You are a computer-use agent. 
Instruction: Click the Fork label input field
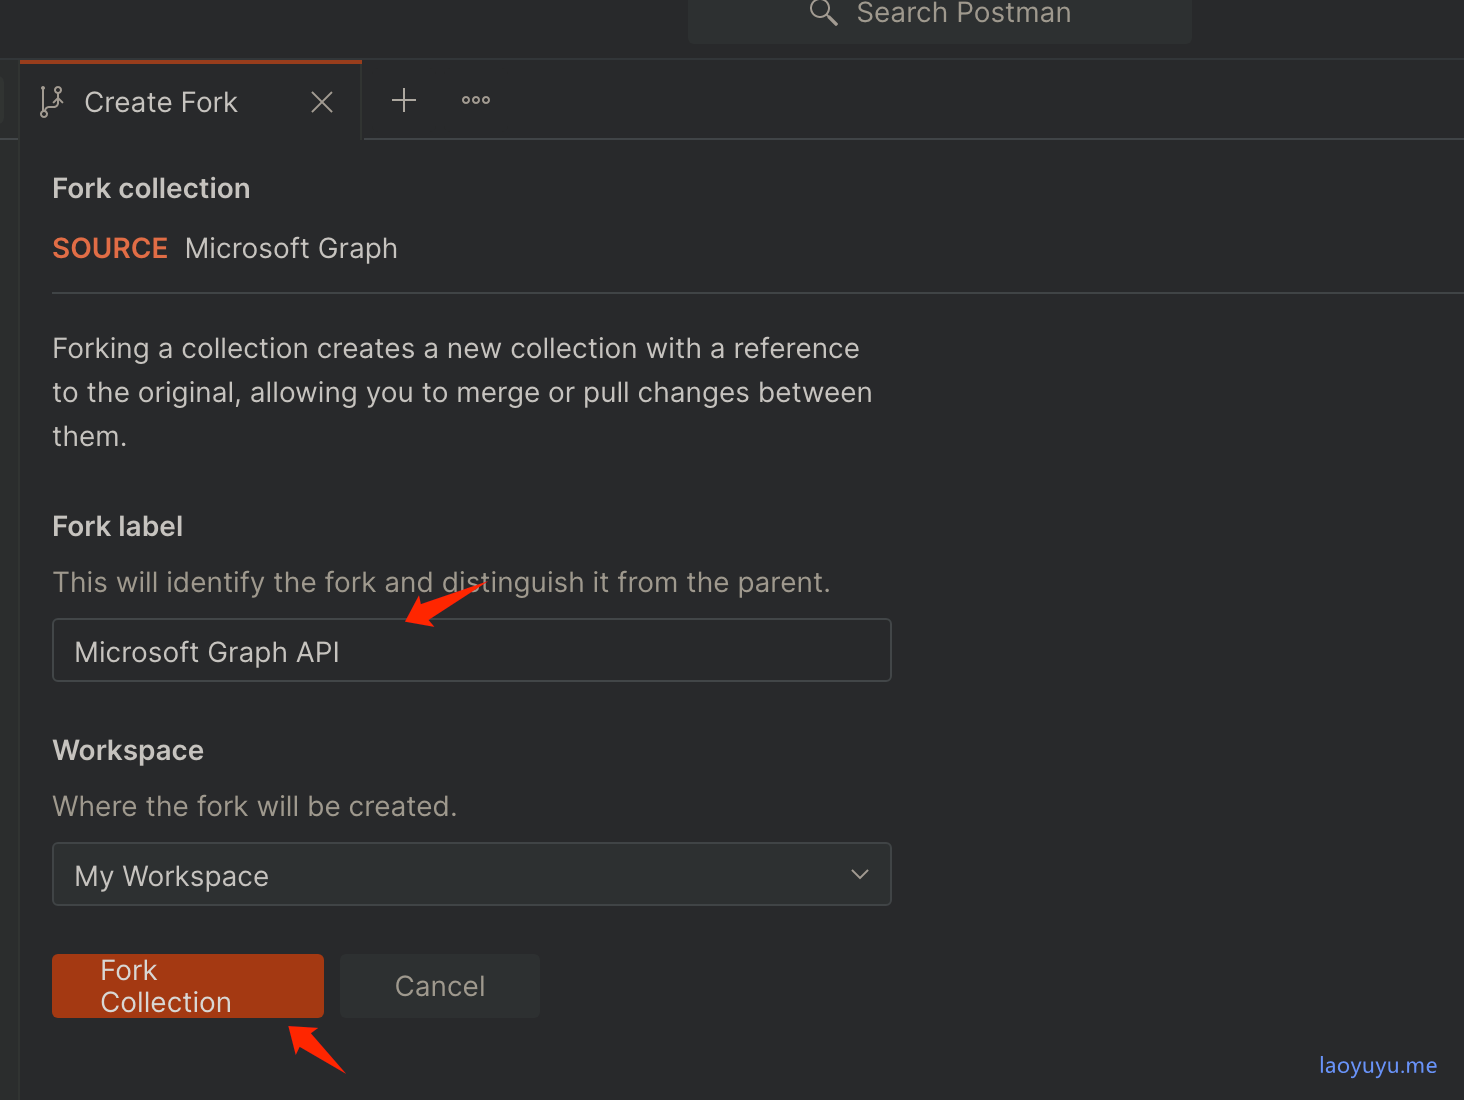click(472, 650)
